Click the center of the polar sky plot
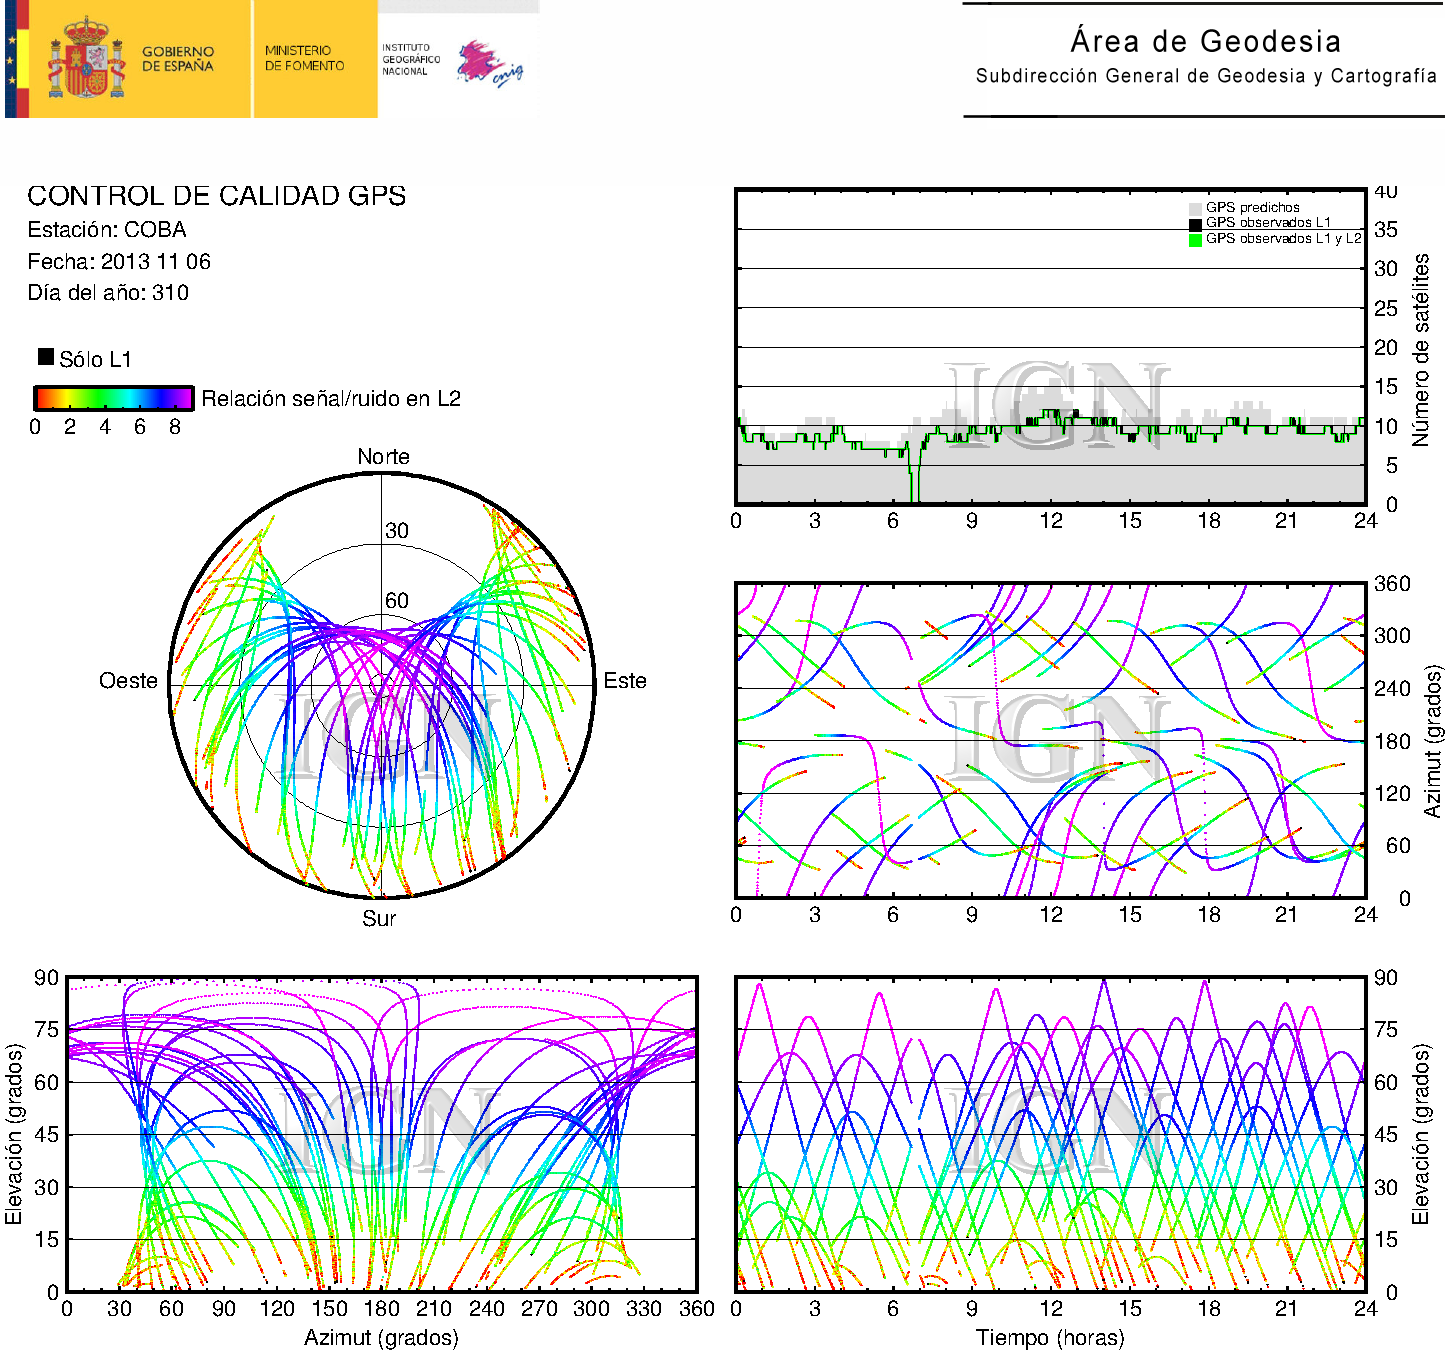Viewport: 1445px width, 1350px height. click(x=381, y=685)
